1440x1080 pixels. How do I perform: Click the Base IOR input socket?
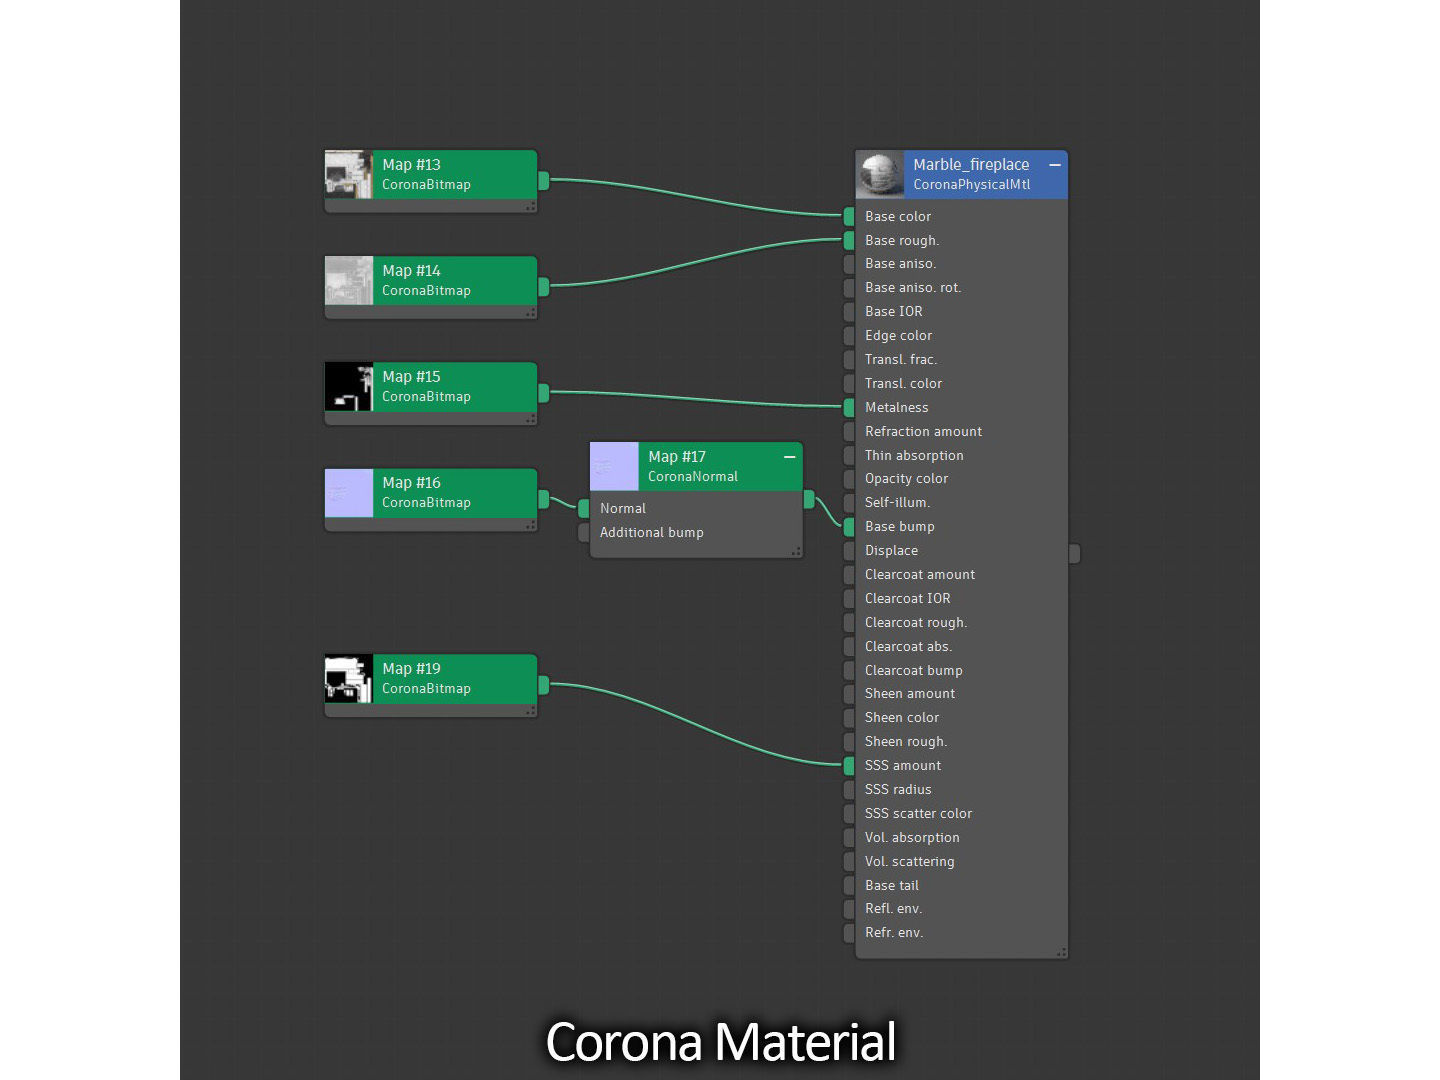point(849,312)
